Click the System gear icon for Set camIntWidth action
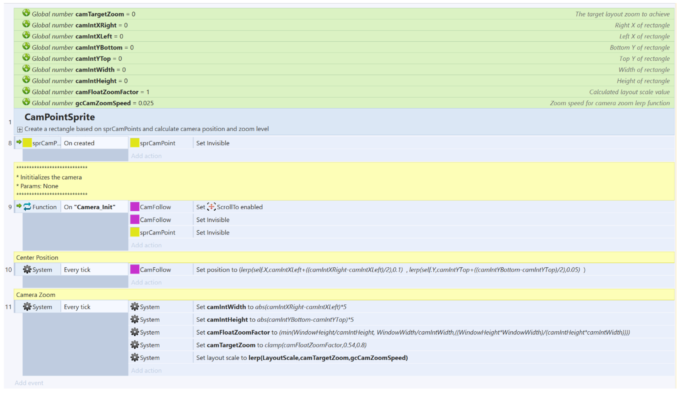Image resolution: width=680 pixels, height=393 pixels. (x=135, y=307)
